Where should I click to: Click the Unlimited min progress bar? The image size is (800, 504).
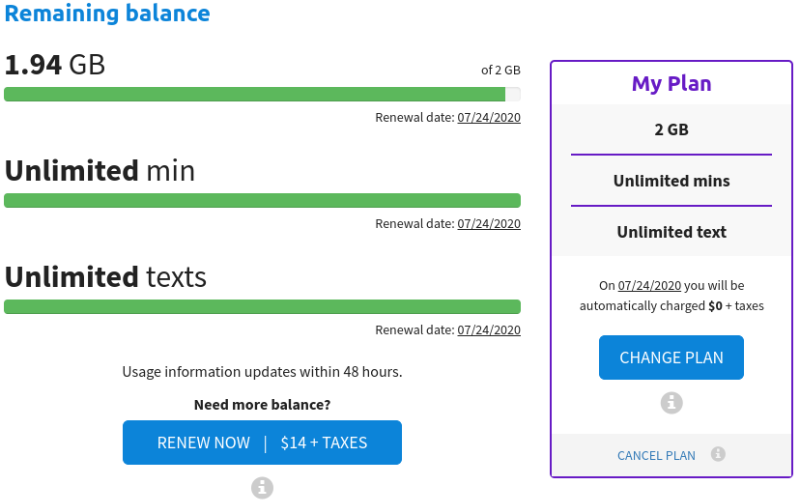(x=262, y=200)
